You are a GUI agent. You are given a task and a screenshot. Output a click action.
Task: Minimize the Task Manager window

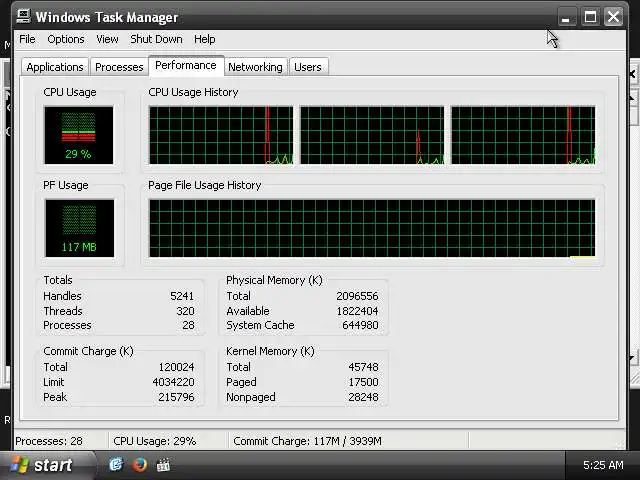point(567,17)
